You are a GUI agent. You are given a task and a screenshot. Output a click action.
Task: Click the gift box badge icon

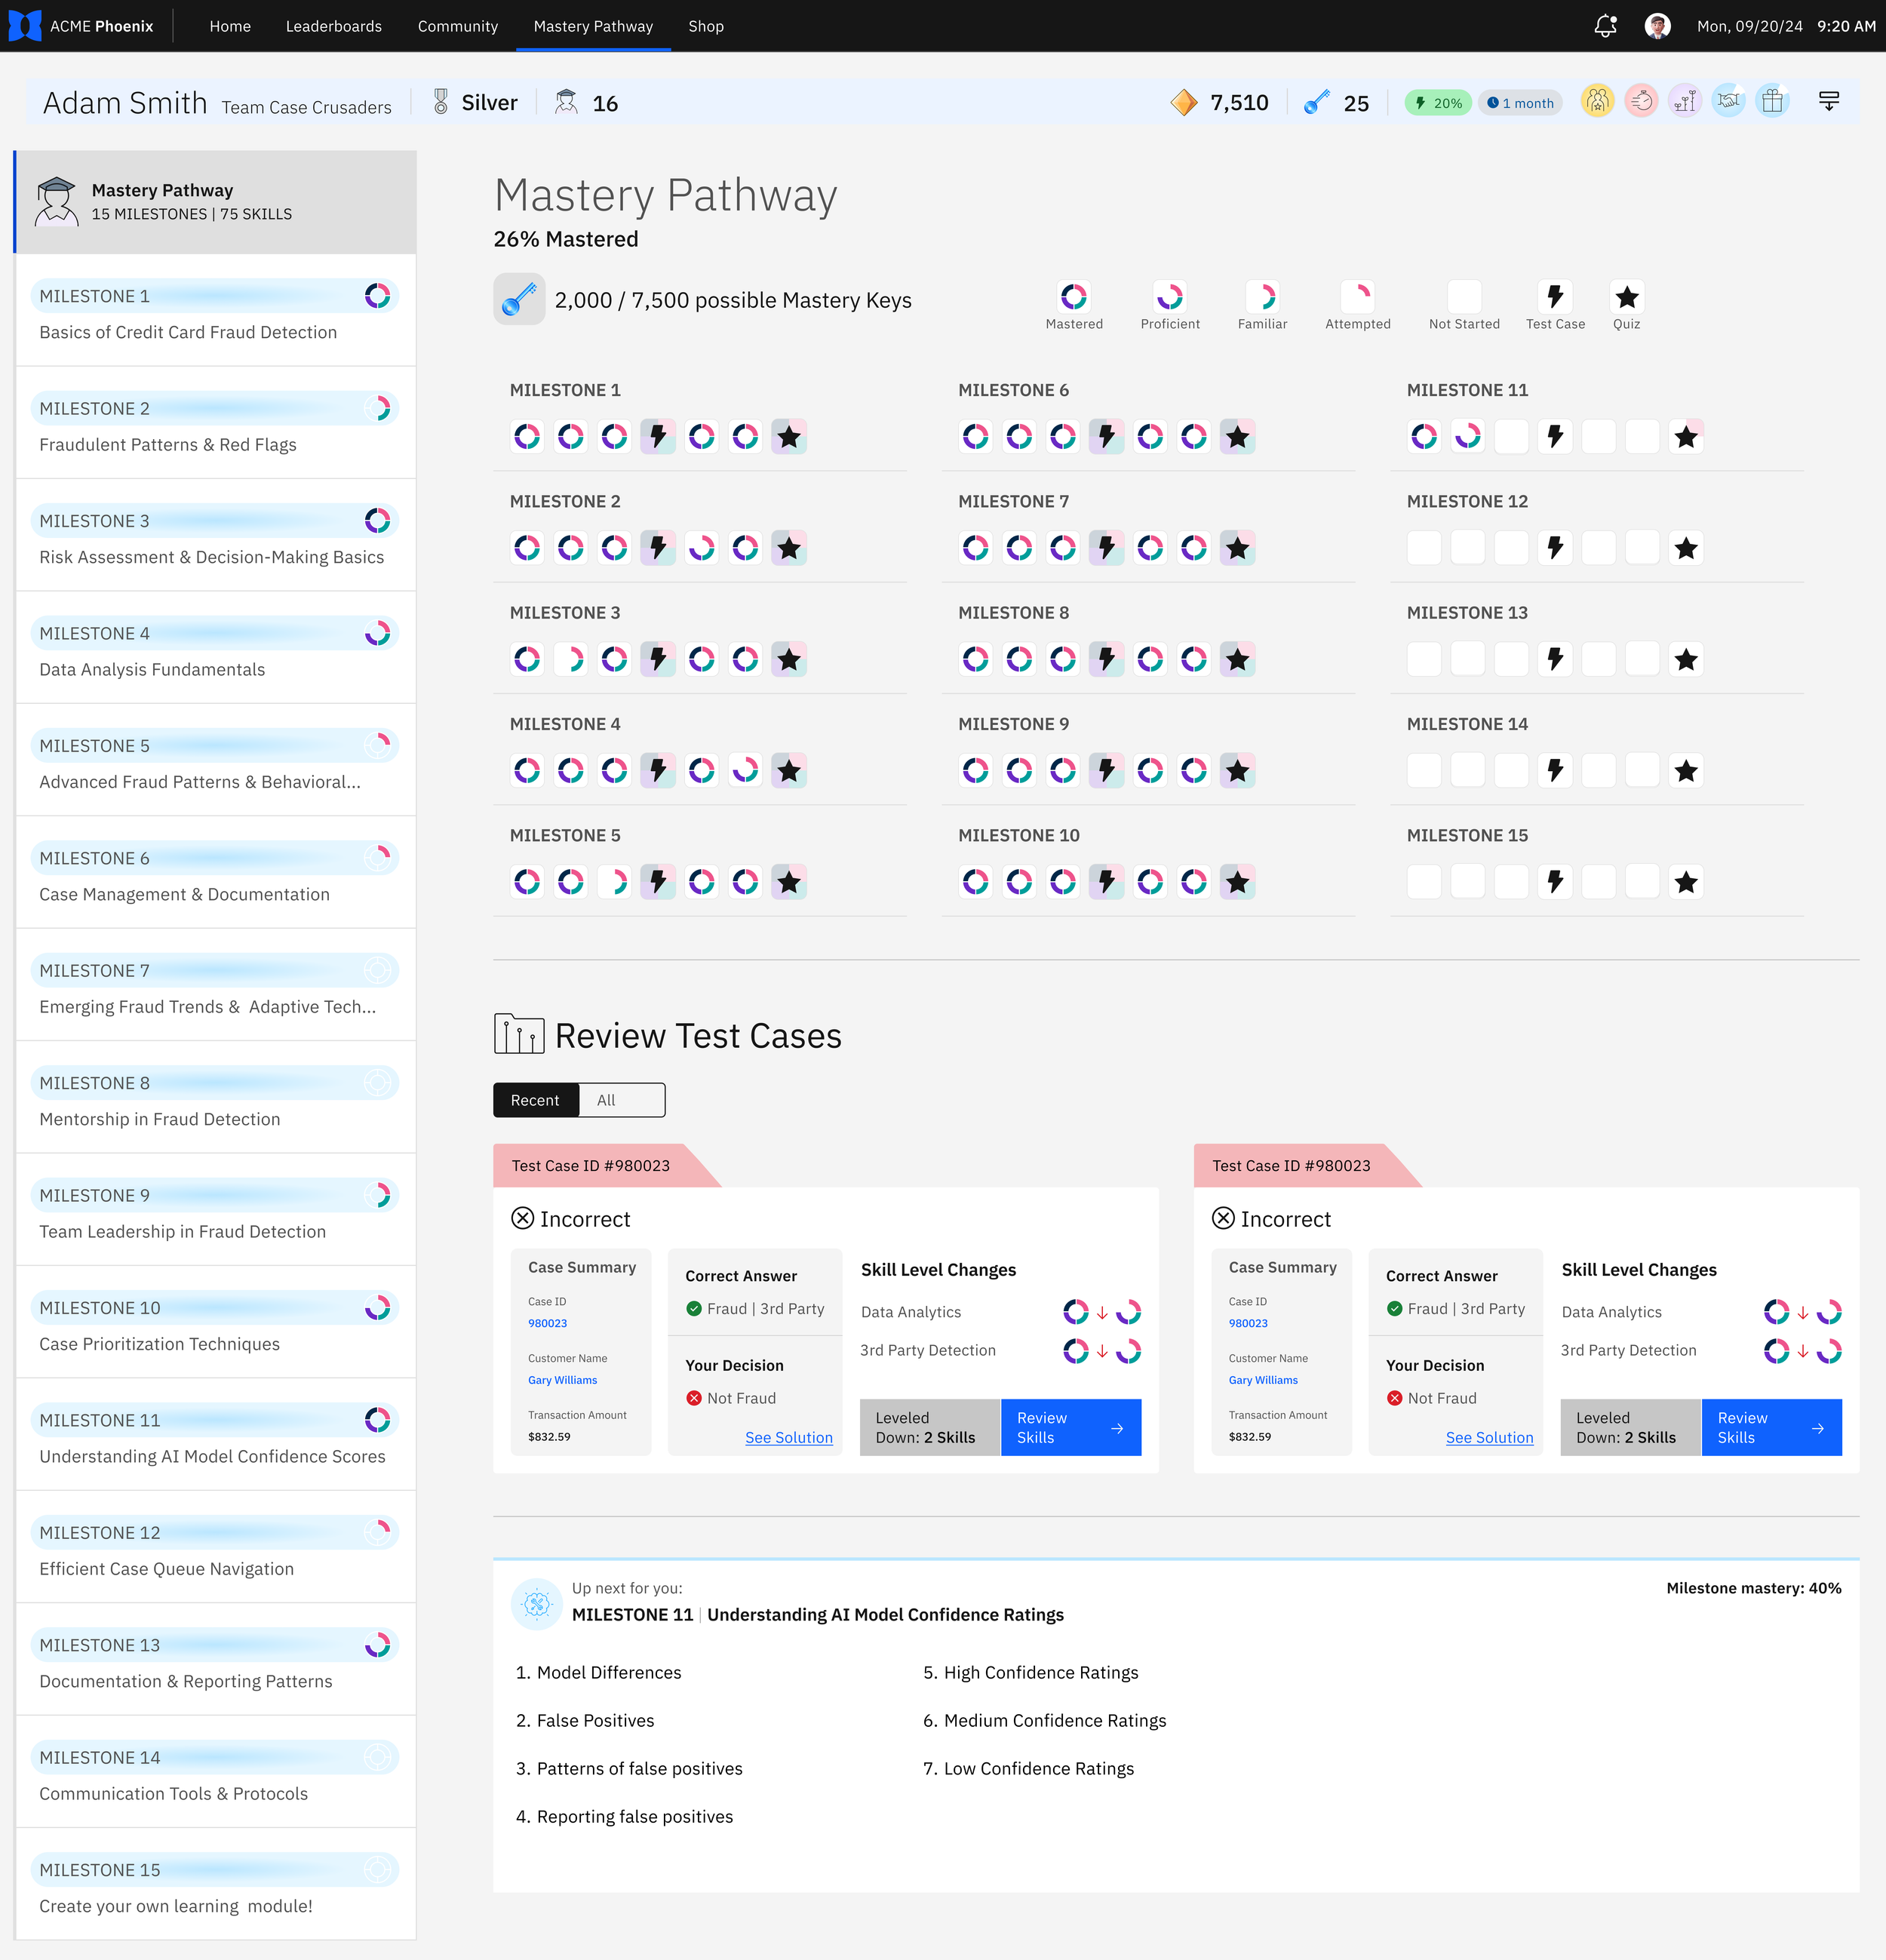click(x=1772, y=102)
